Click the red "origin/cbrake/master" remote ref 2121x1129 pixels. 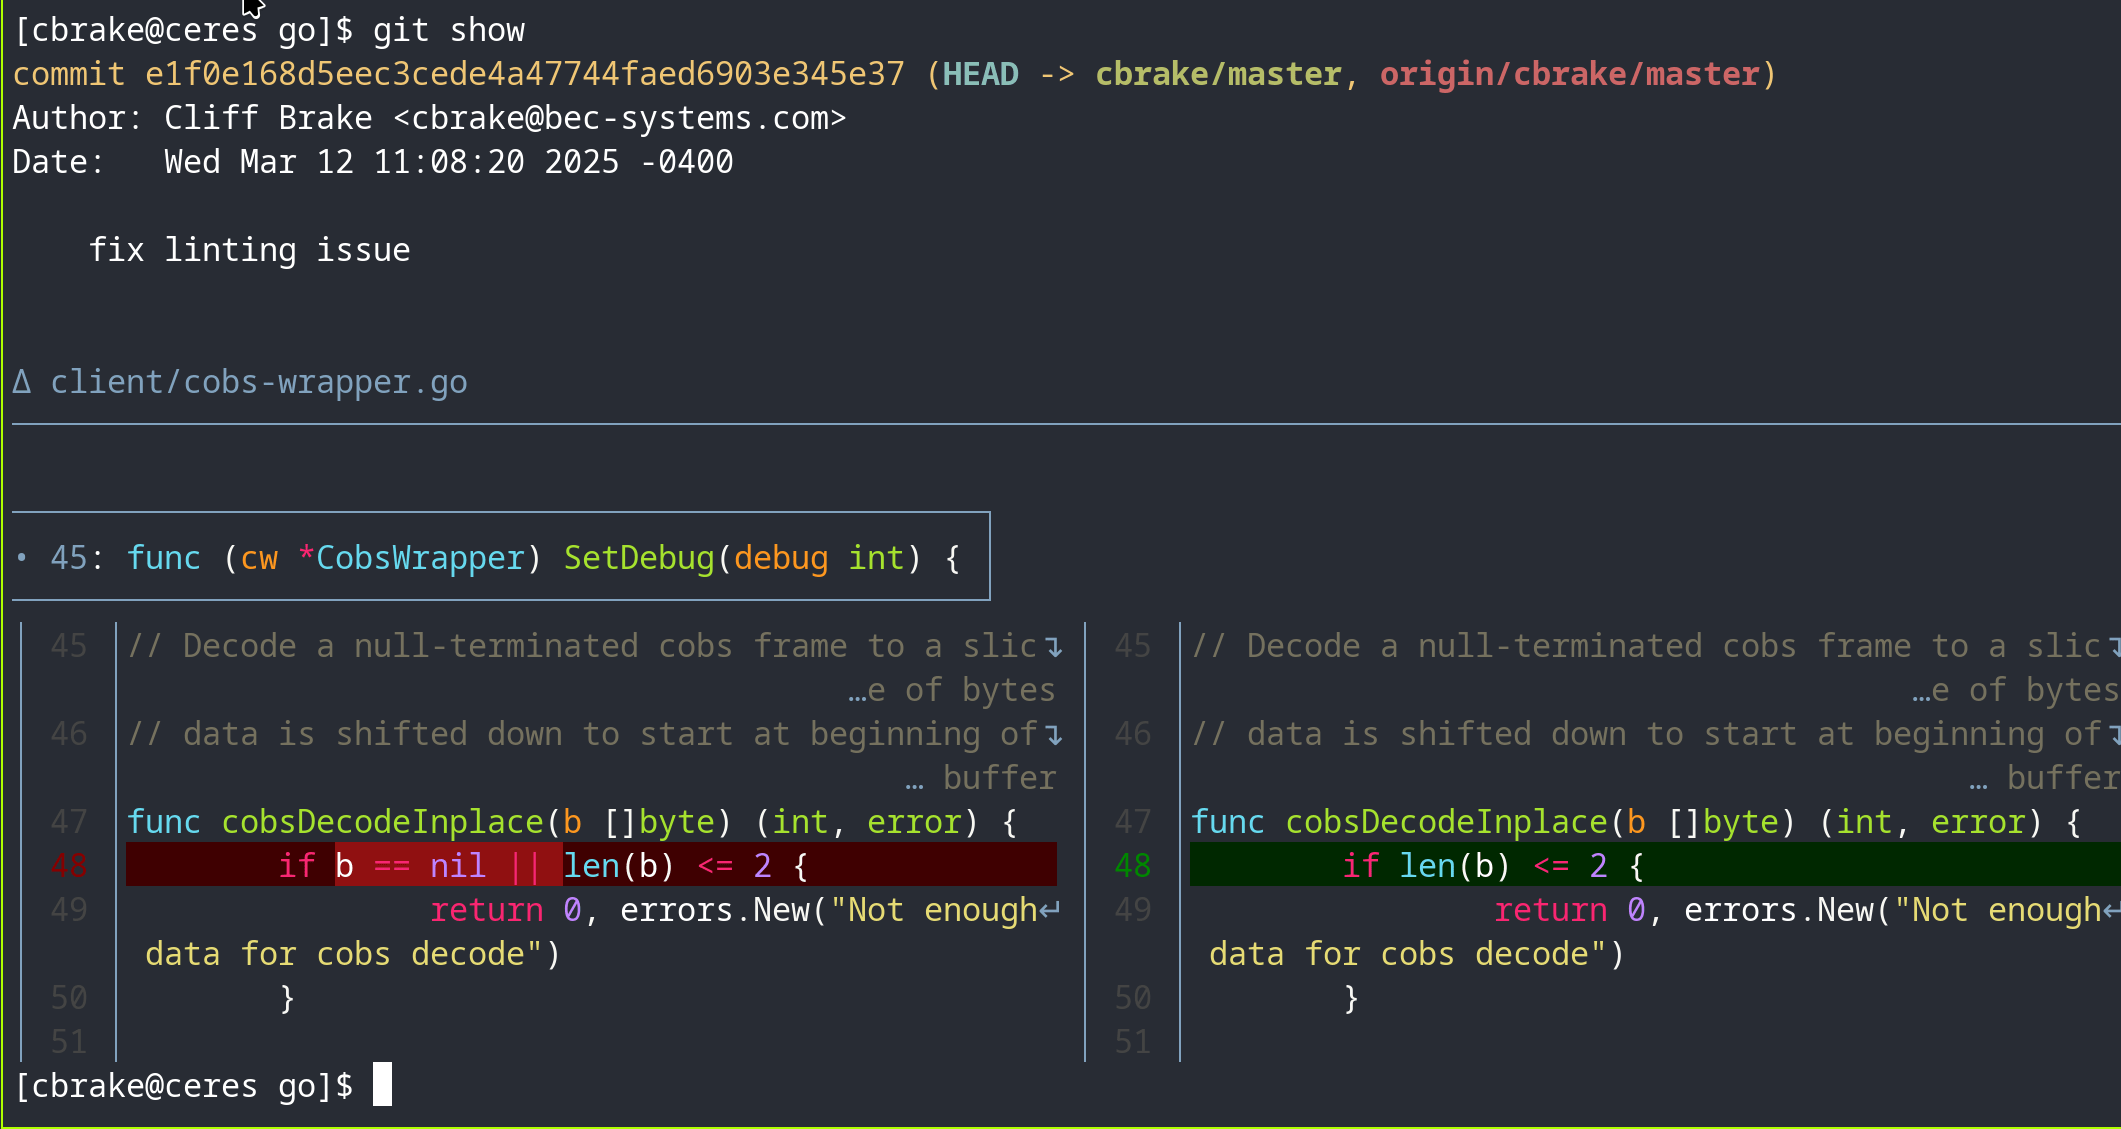1570,74
